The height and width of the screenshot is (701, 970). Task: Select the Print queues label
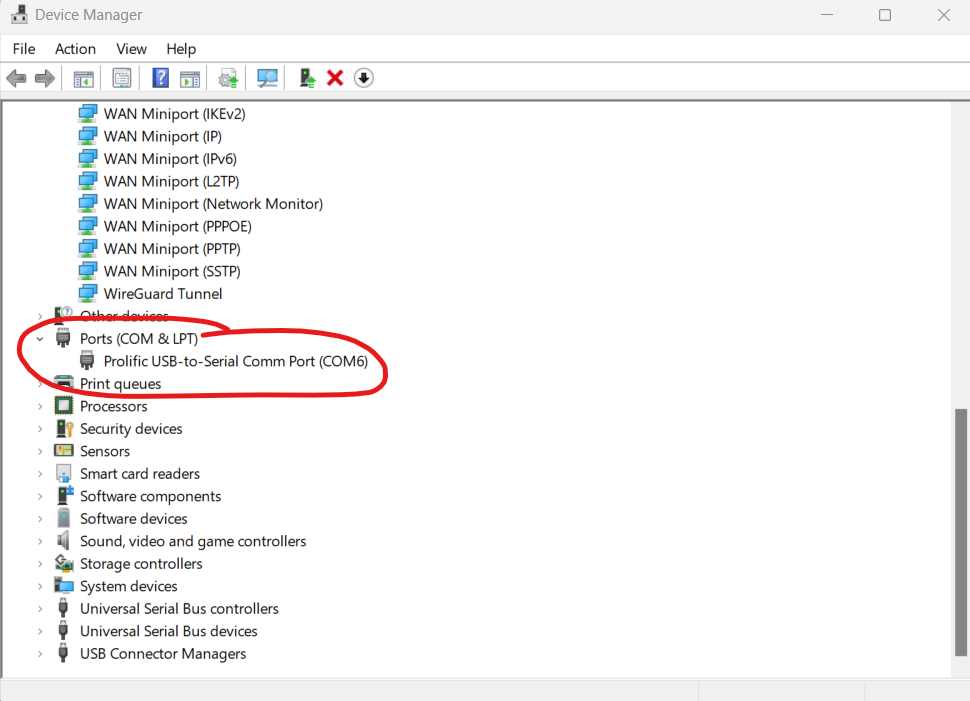coord(121,384)
